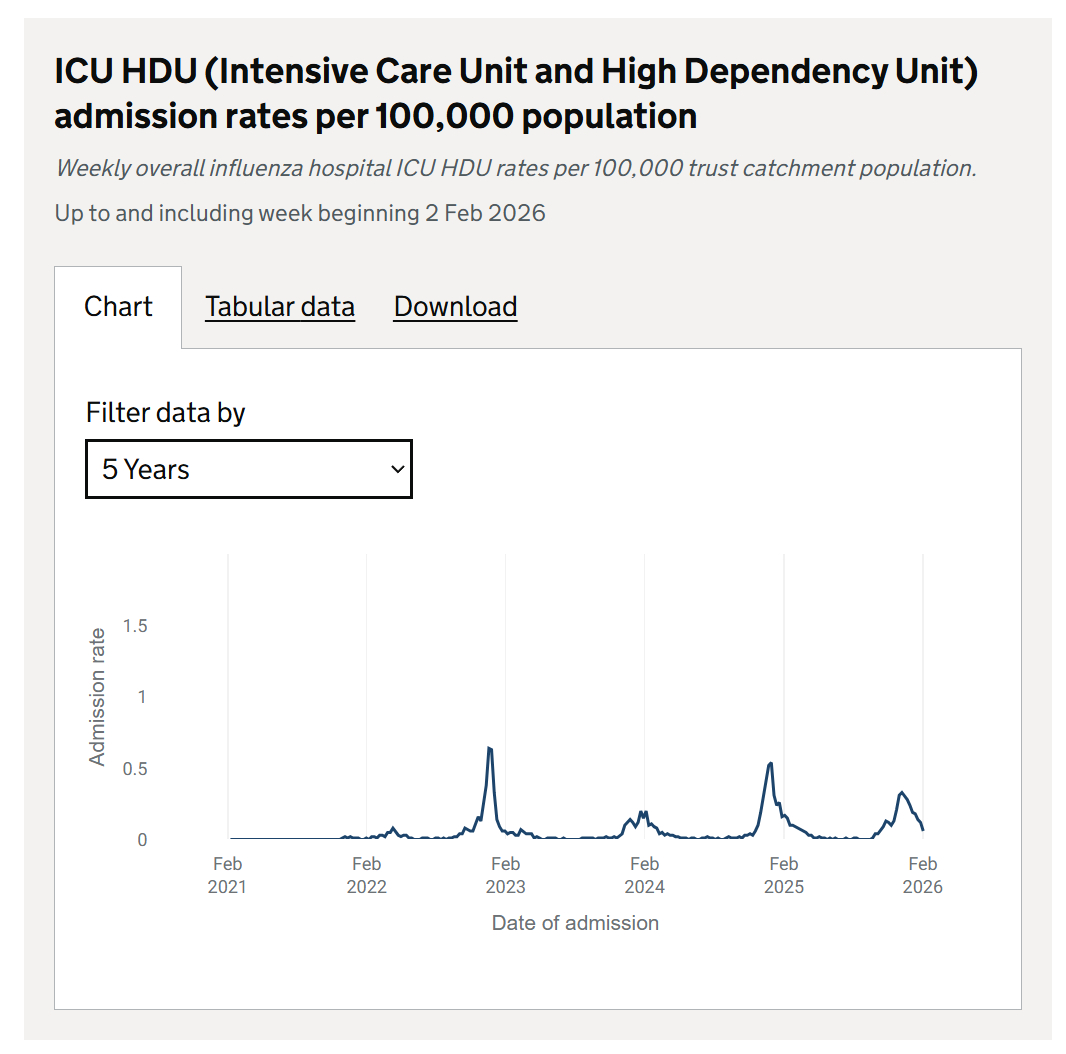Click the ICU HDU admission rates heading
The width and height of the screenshot is (1066, 1054).
515,94
